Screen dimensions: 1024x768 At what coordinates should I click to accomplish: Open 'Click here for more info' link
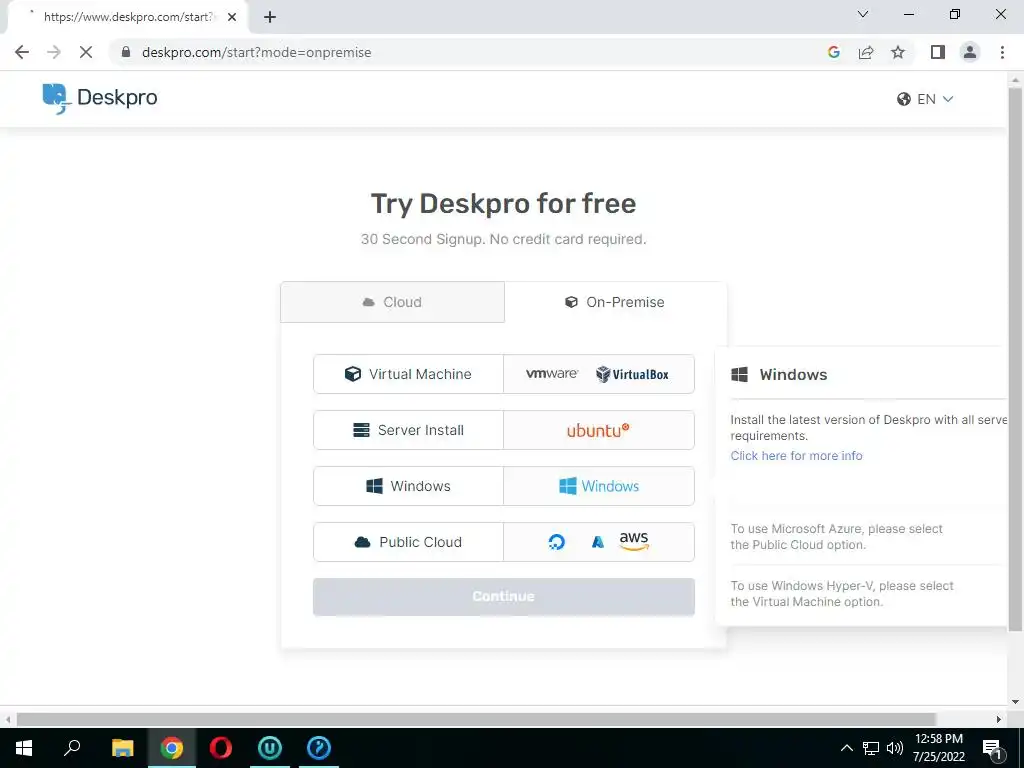click(796, 456)
